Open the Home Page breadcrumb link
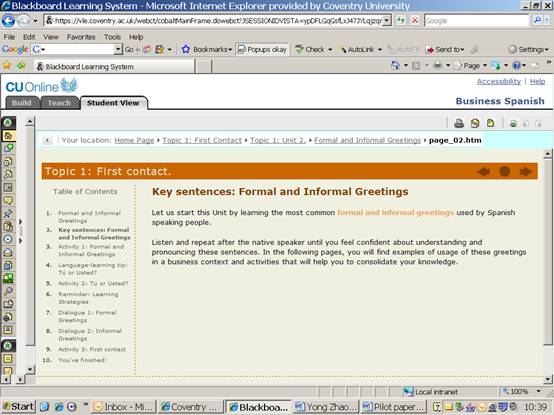This screenshot has width=554, height=415. 134,140
